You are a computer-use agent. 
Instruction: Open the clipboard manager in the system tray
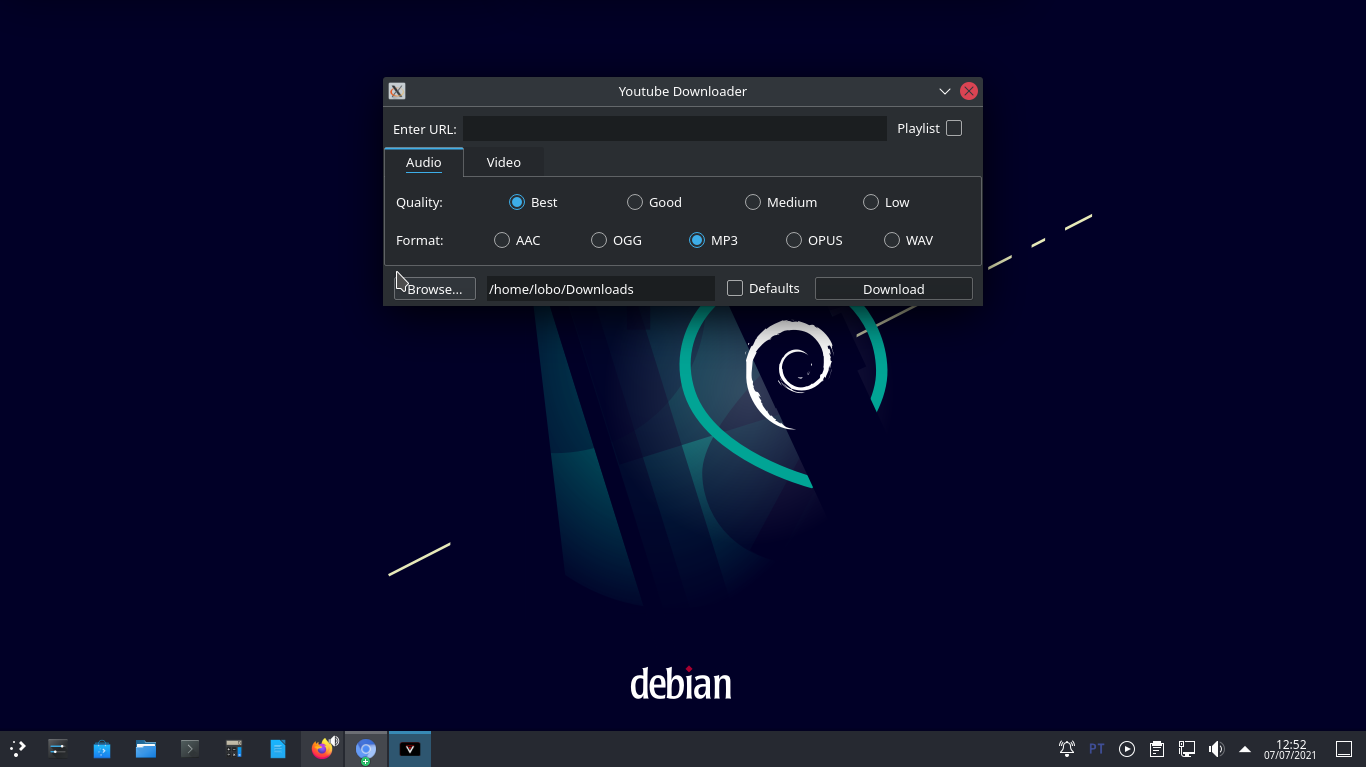[x=1156, y=748]
